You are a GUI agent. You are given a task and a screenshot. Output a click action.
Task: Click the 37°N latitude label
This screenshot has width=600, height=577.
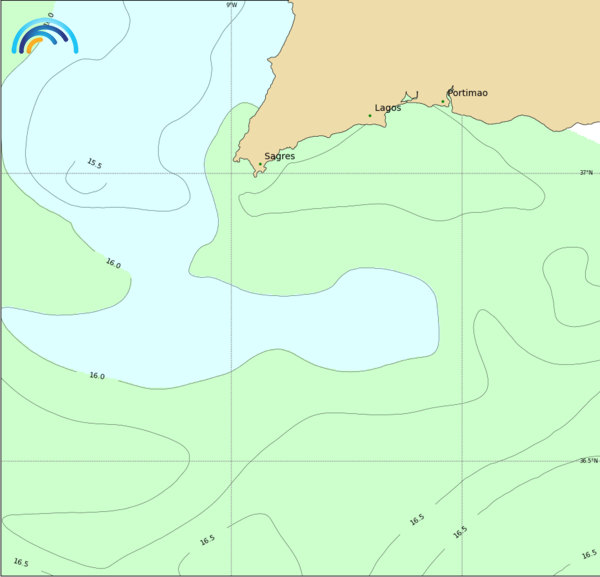(587, 173)
